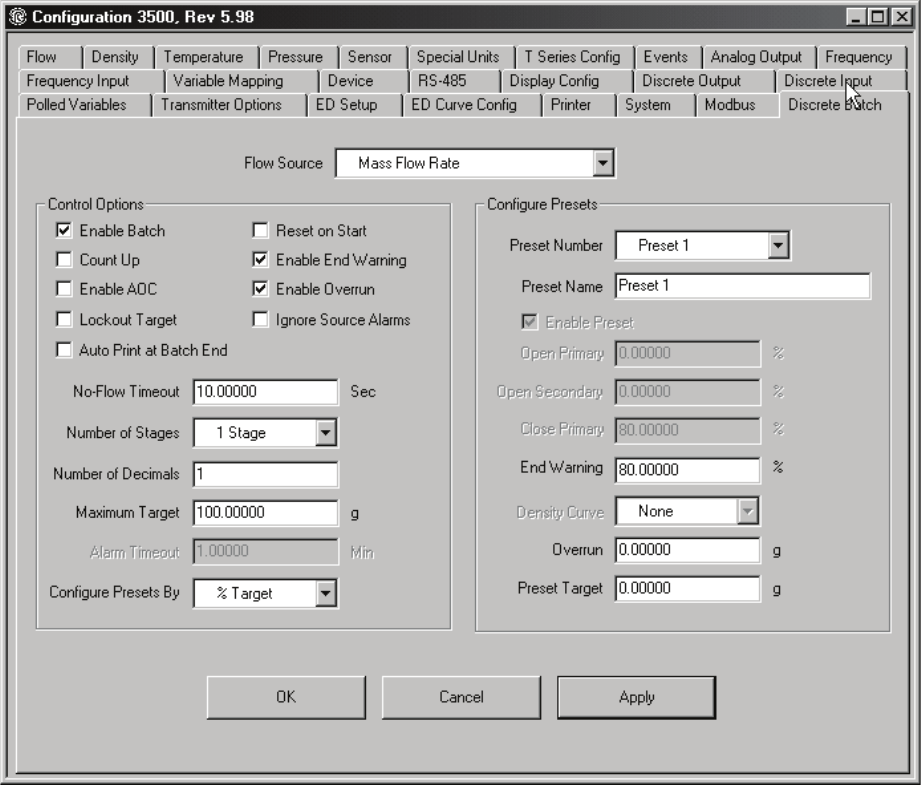
Task: Click the Cancel button
Action: 461,697
